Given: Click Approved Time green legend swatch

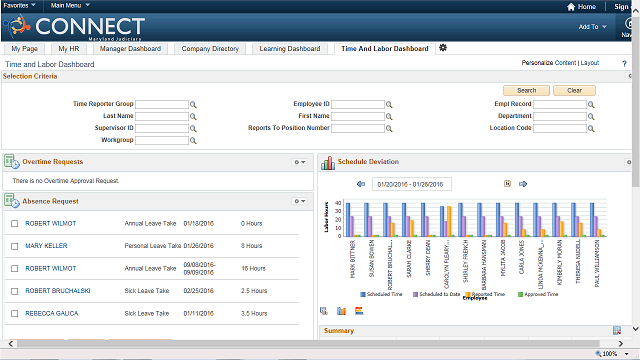Looking at the screenshot, I should (x=520, y=294).
